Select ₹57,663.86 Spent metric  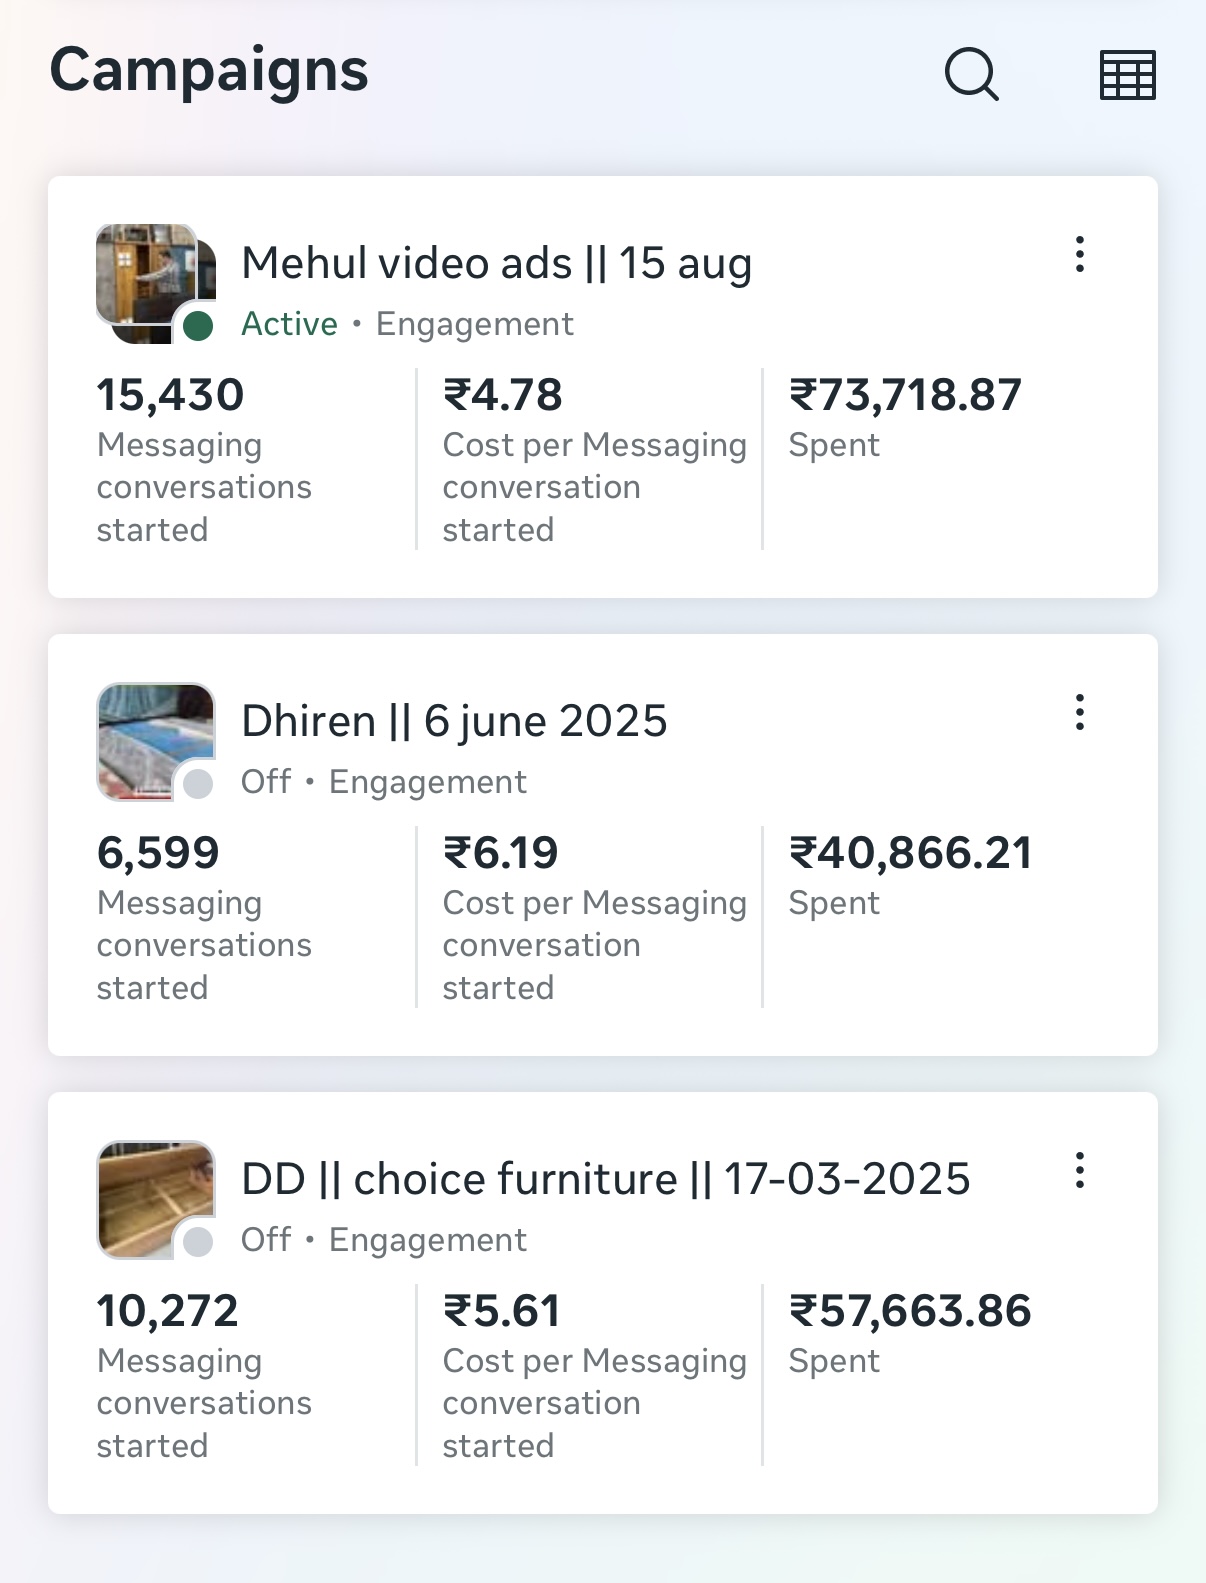pos(909,1312)
